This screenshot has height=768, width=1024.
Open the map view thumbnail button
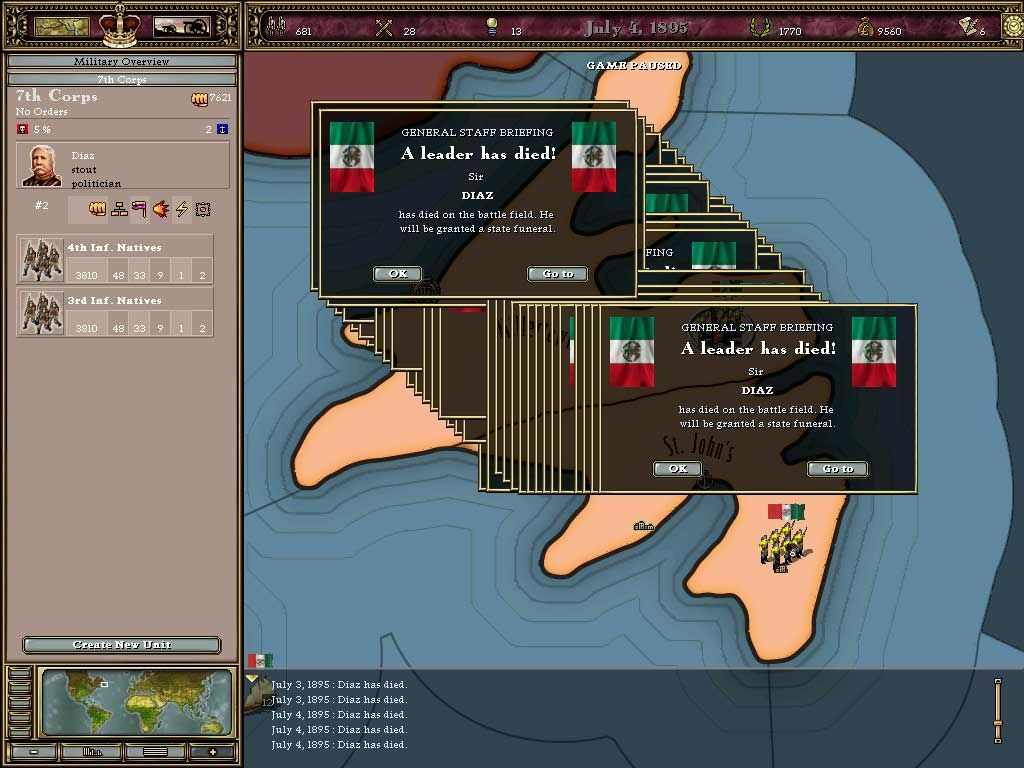point(61,27)
